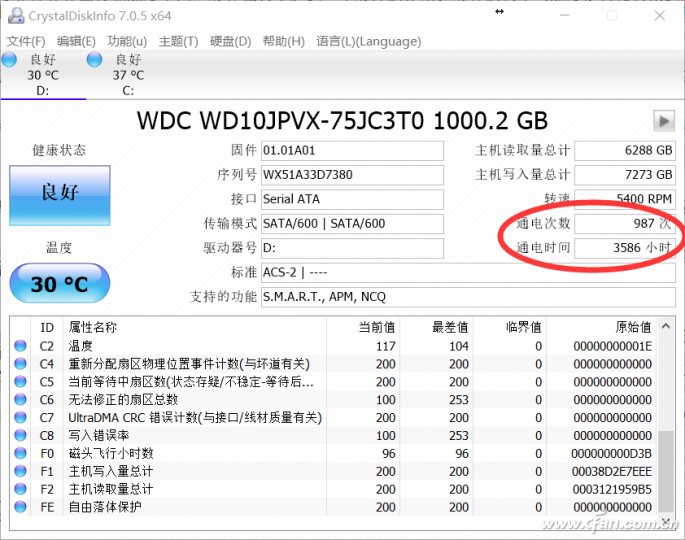Image resolution: width=685 pixels, height=540 pixels.
Task: Click raw value 000000000D3B
Action: click(x=612, y=454)
